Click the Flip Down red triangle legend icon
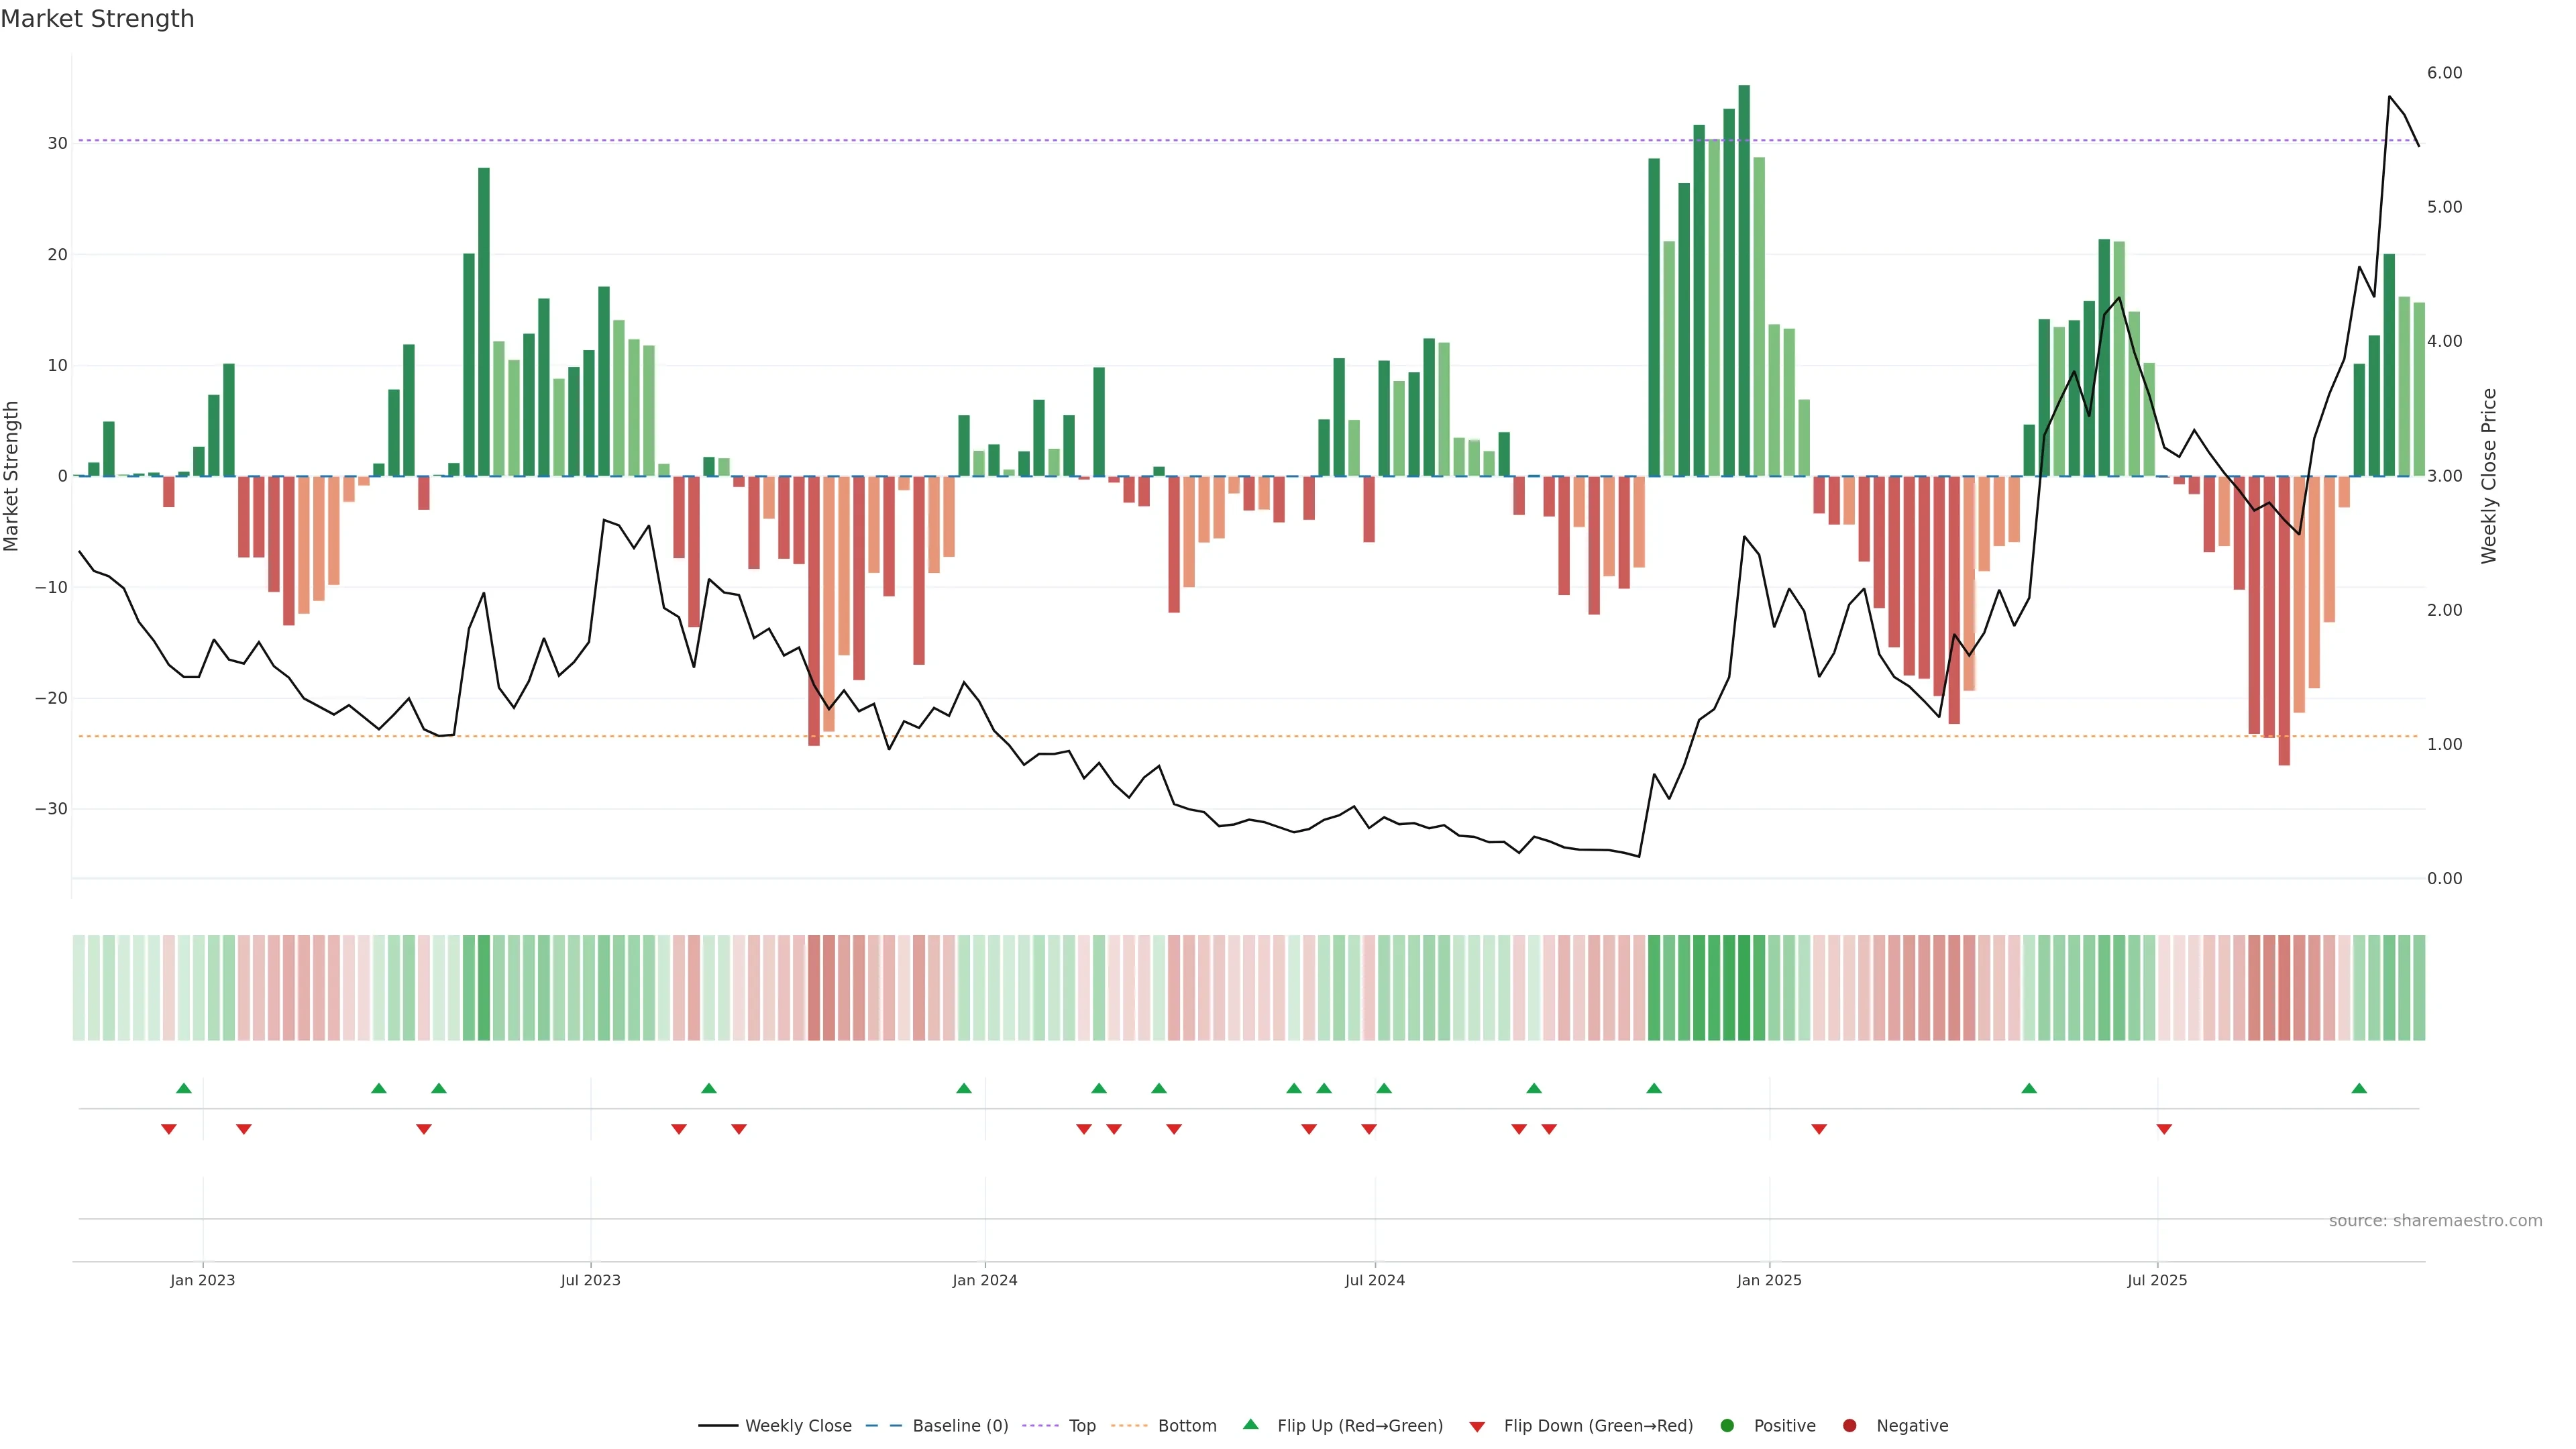Viewport: 2576px width, 1449px height. pyautogui.click(x=1477, y=1426)
